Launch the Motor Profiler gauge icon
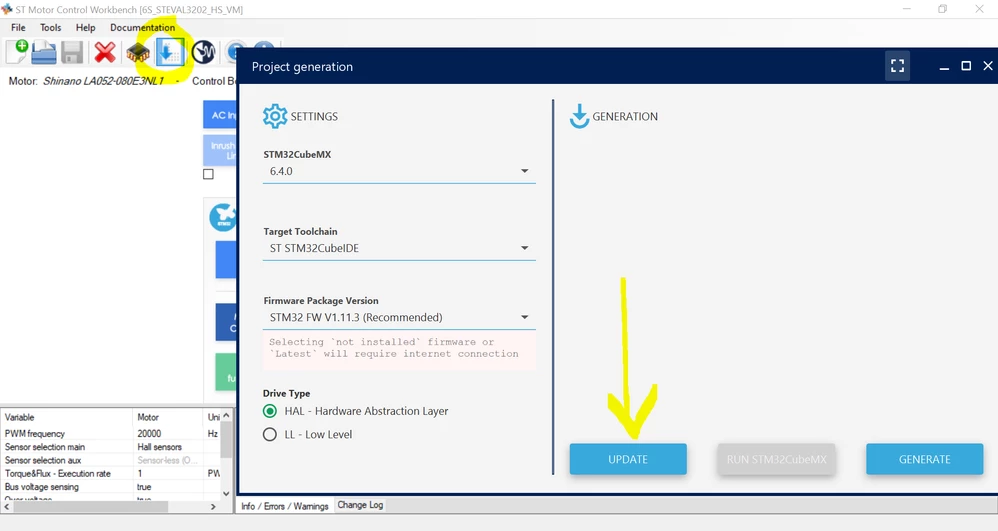Screen dimensions: 998x531 203,52
